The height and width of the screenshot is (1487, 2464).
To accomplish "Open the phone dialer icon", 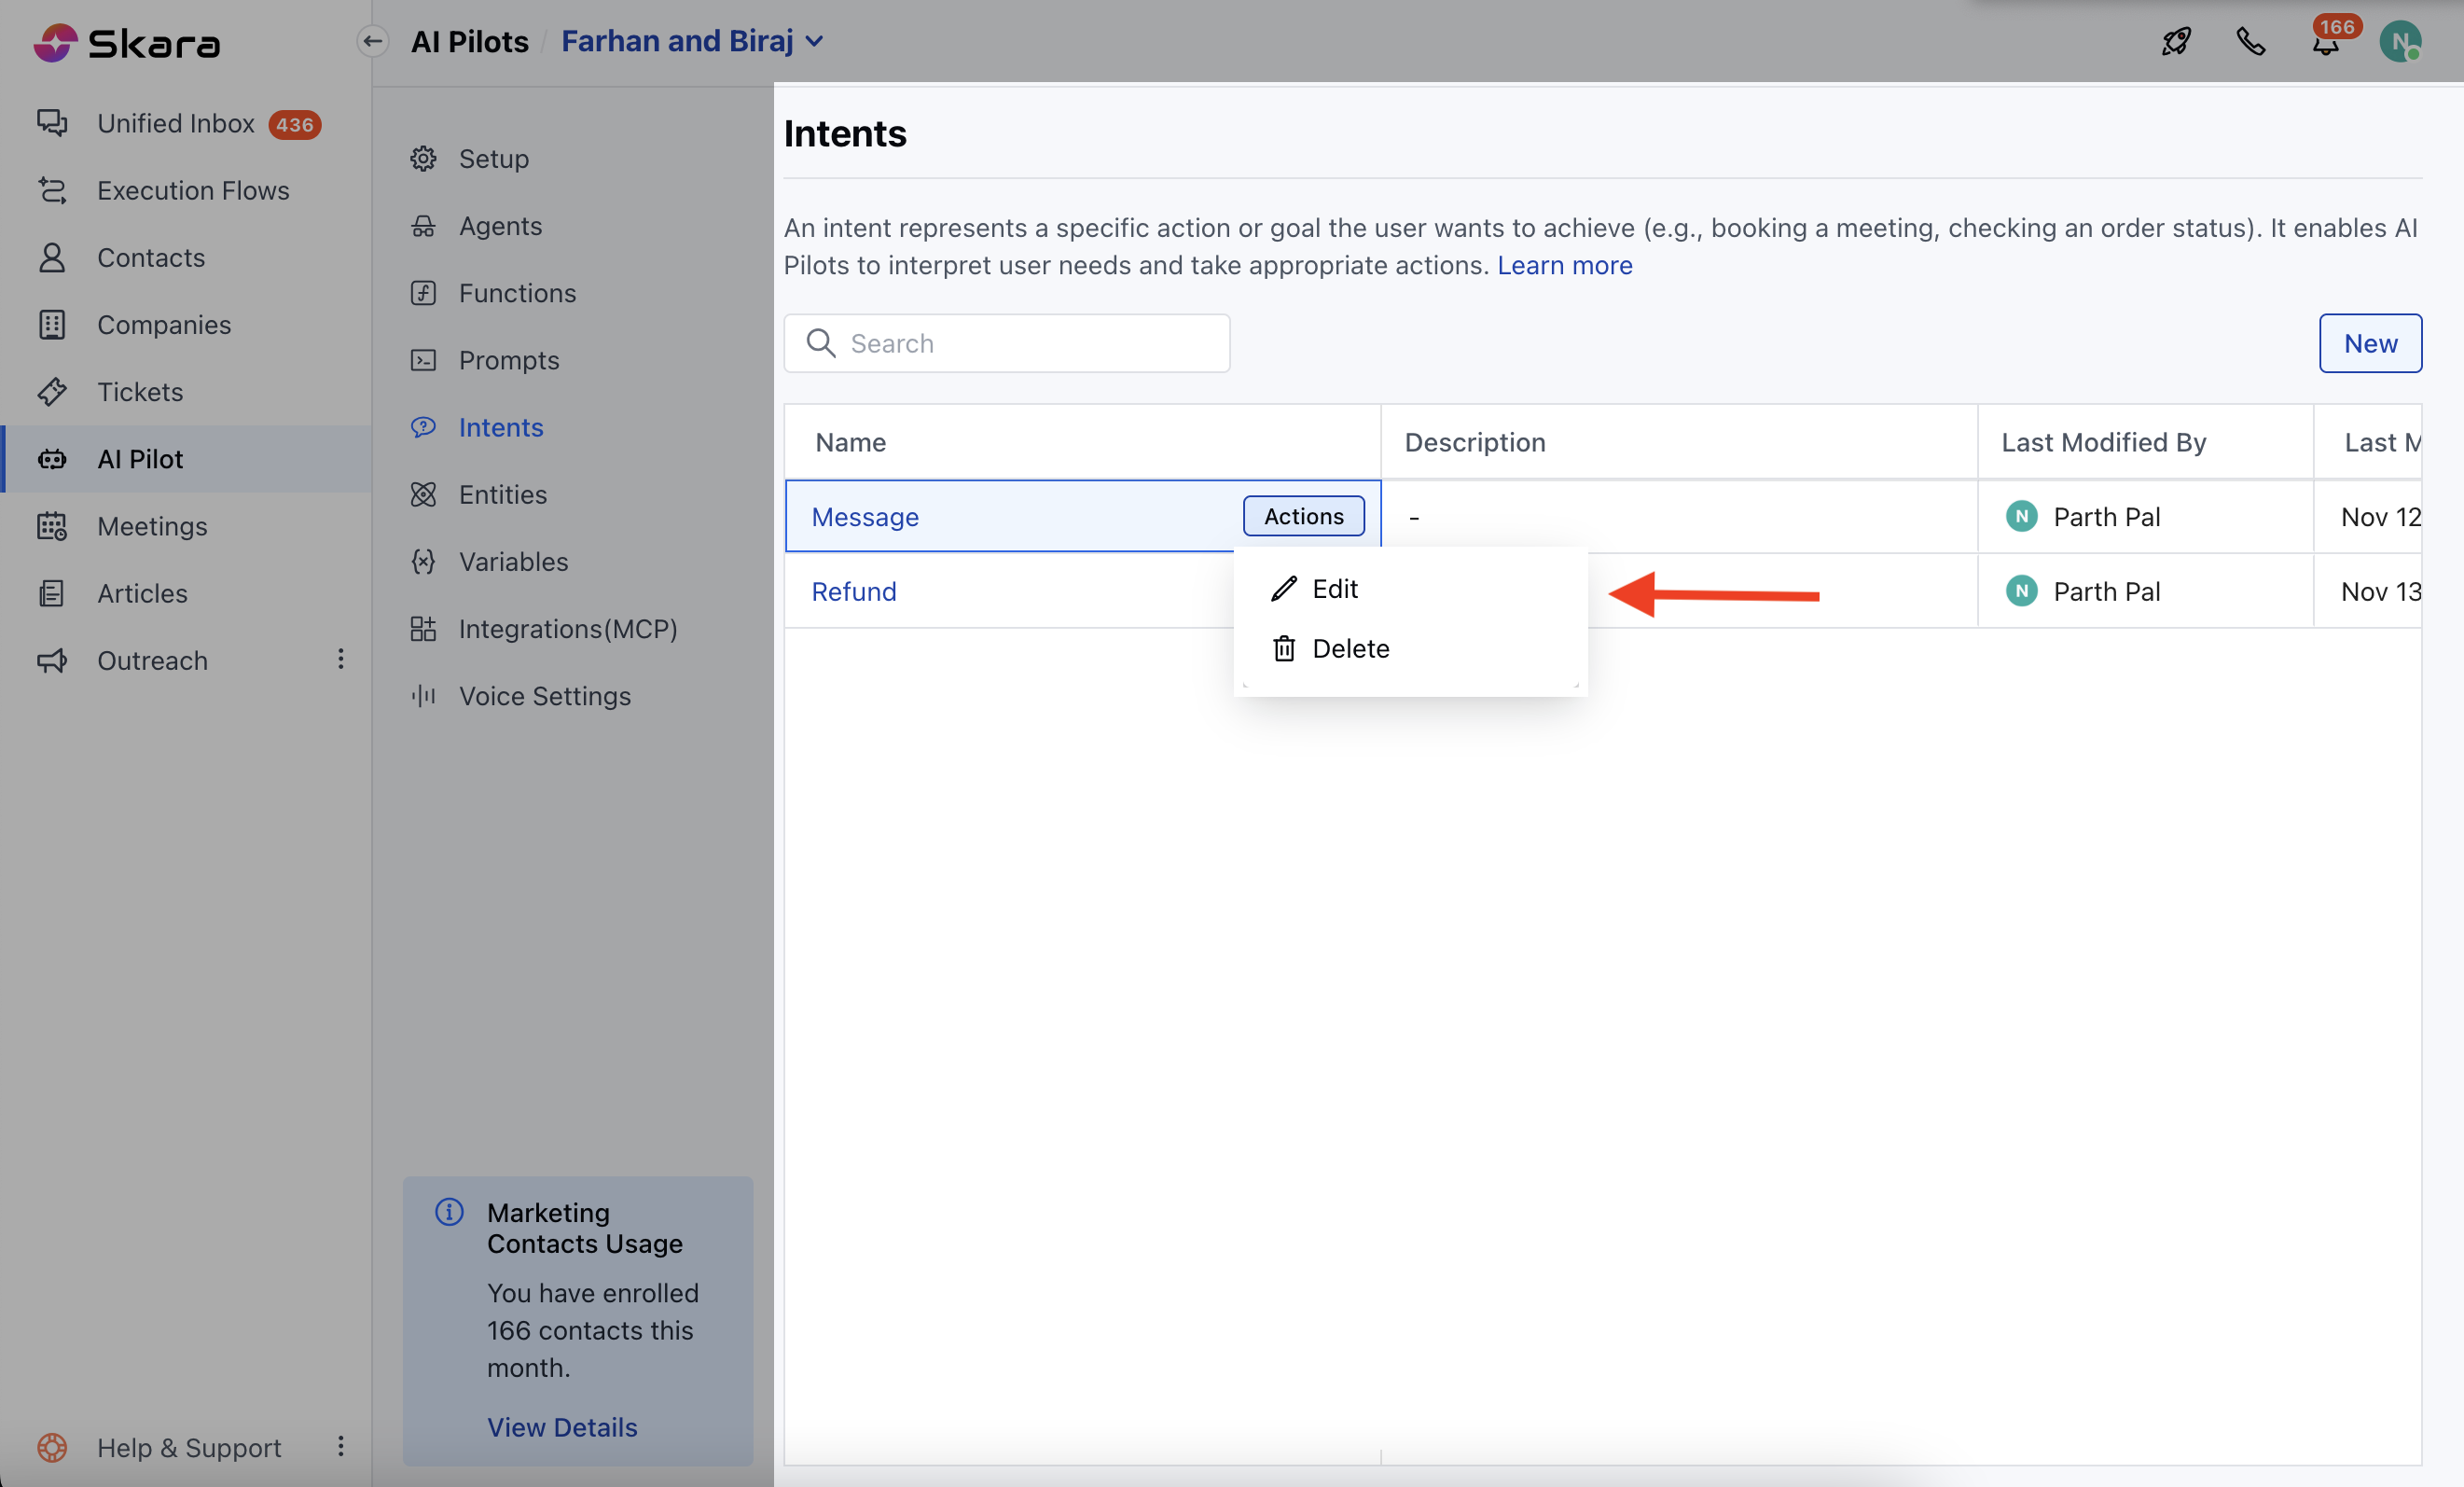I will point(2250,41).
